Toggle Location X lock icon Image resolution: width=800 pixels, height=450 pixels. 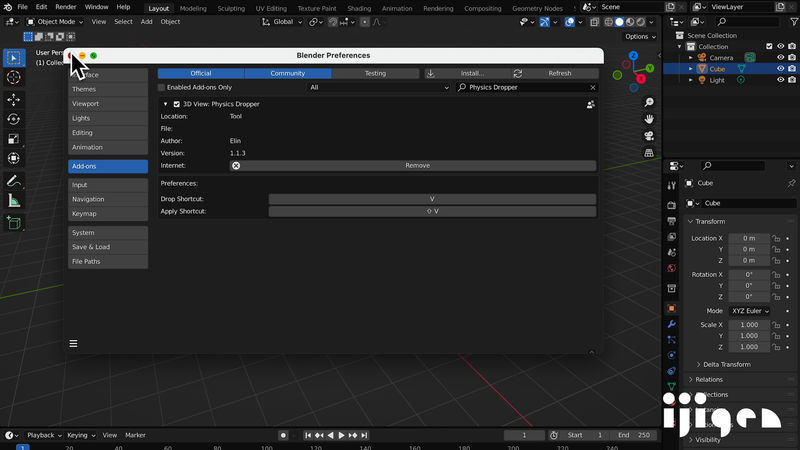(776, 238)
